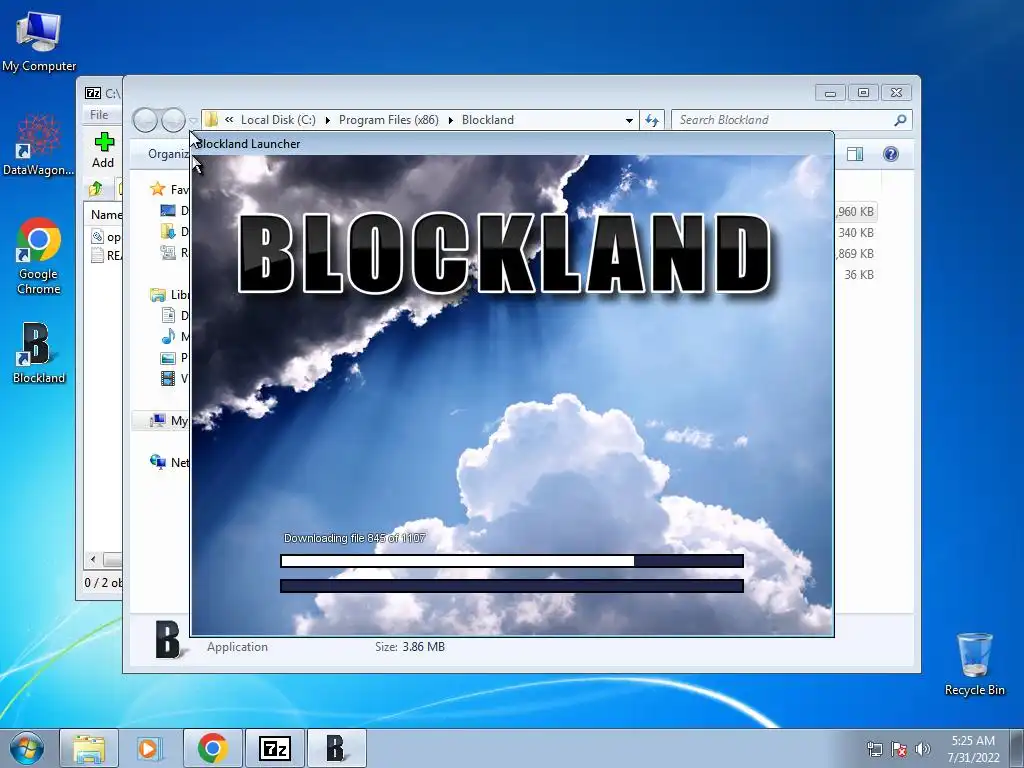
Task: Select Local Disk (C:) in the address bar
Action: 278,120
